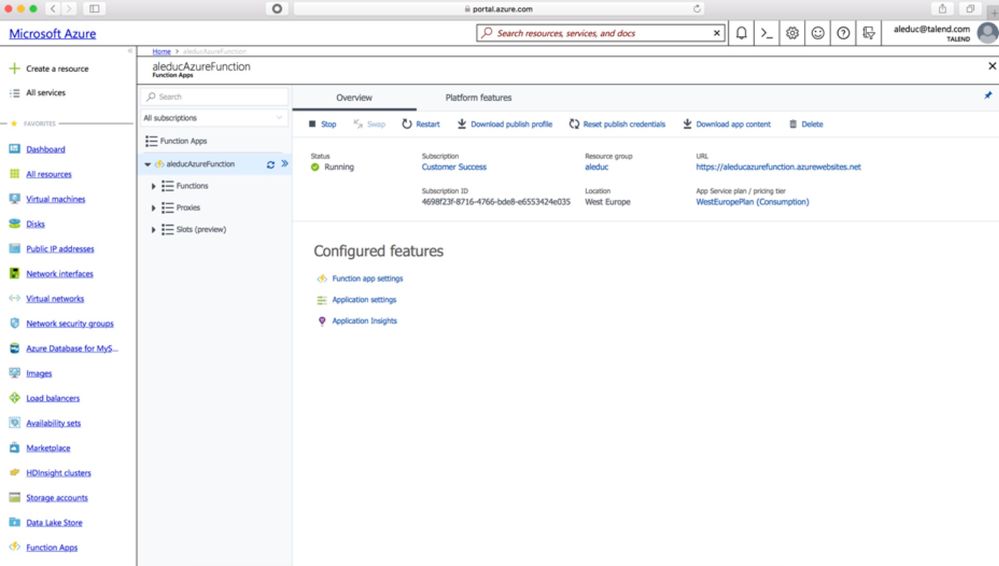Screen dimensions: 999x566
Task: Click the Dashboard icon in favorites
Action: pos(15,149)
